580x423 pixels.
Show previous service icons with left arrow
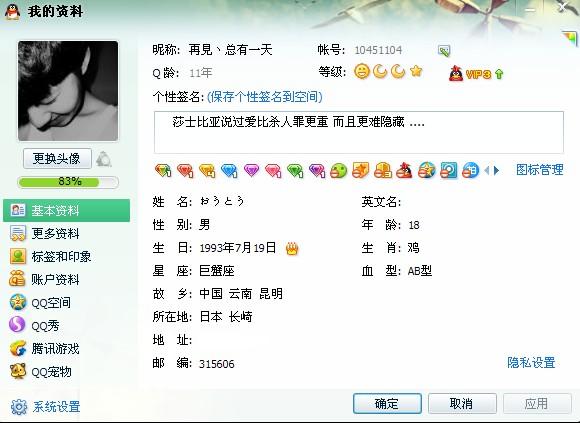[x=486, y=170]
